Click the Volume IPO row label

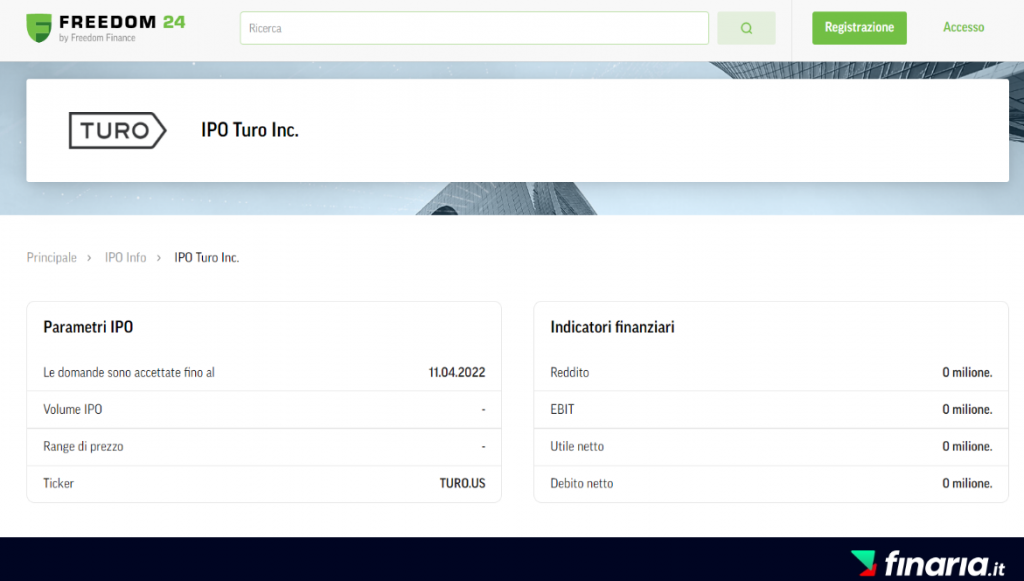click(x=72, y=409)
